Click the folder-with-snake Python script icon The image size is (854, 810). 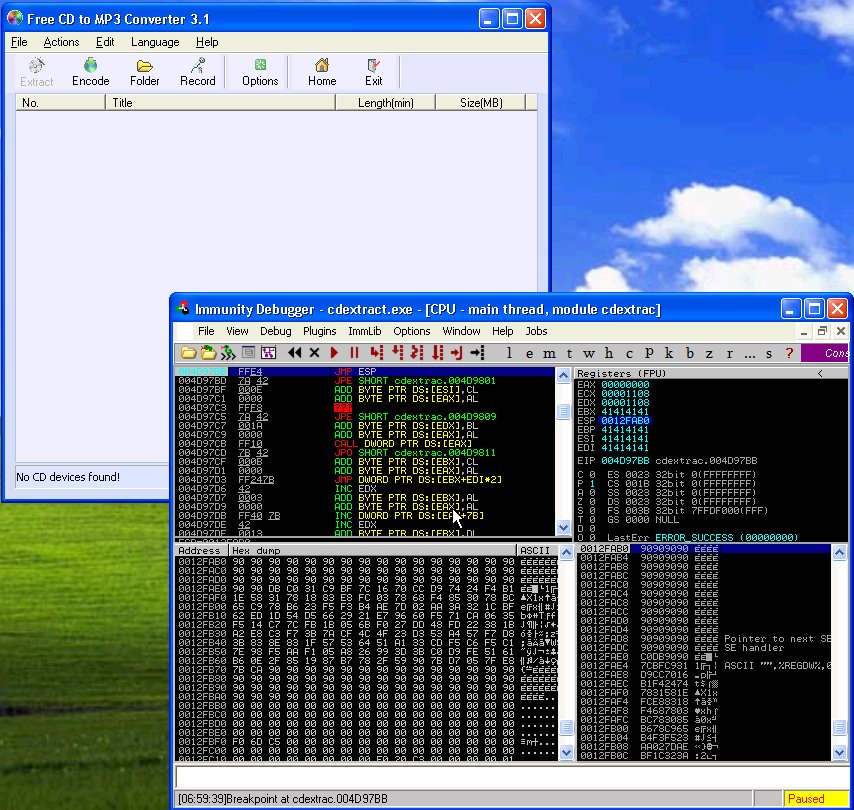click(208, 353)
